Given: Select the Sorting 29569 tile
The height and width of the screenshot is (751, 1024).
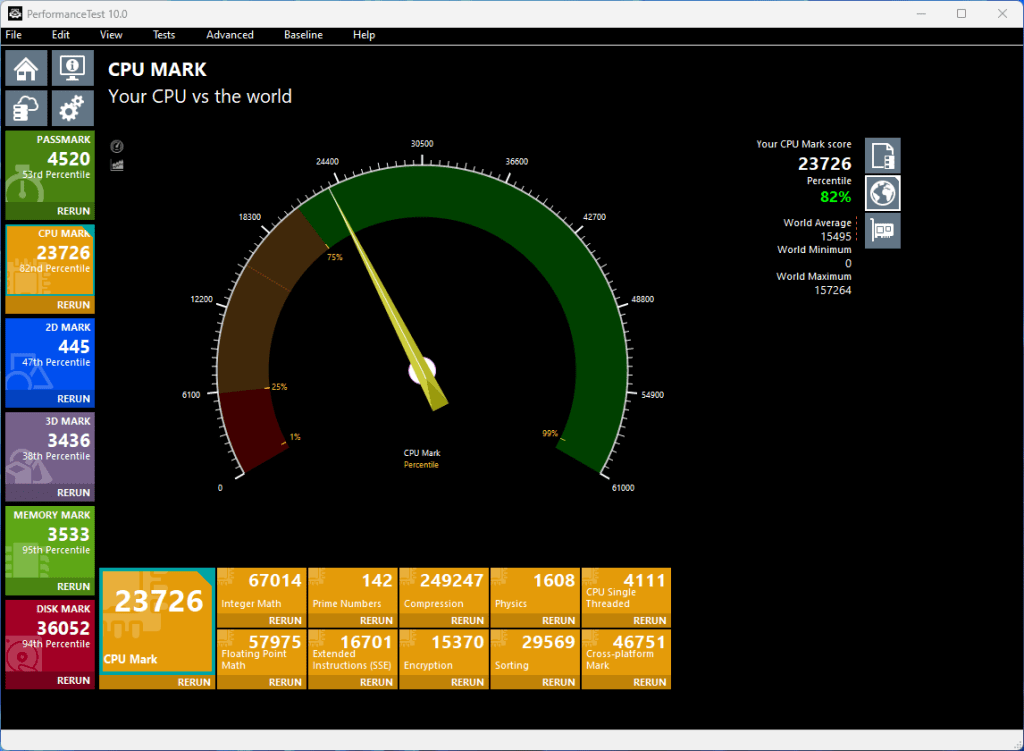Looking at the screenshot, I should coord(535,652).
